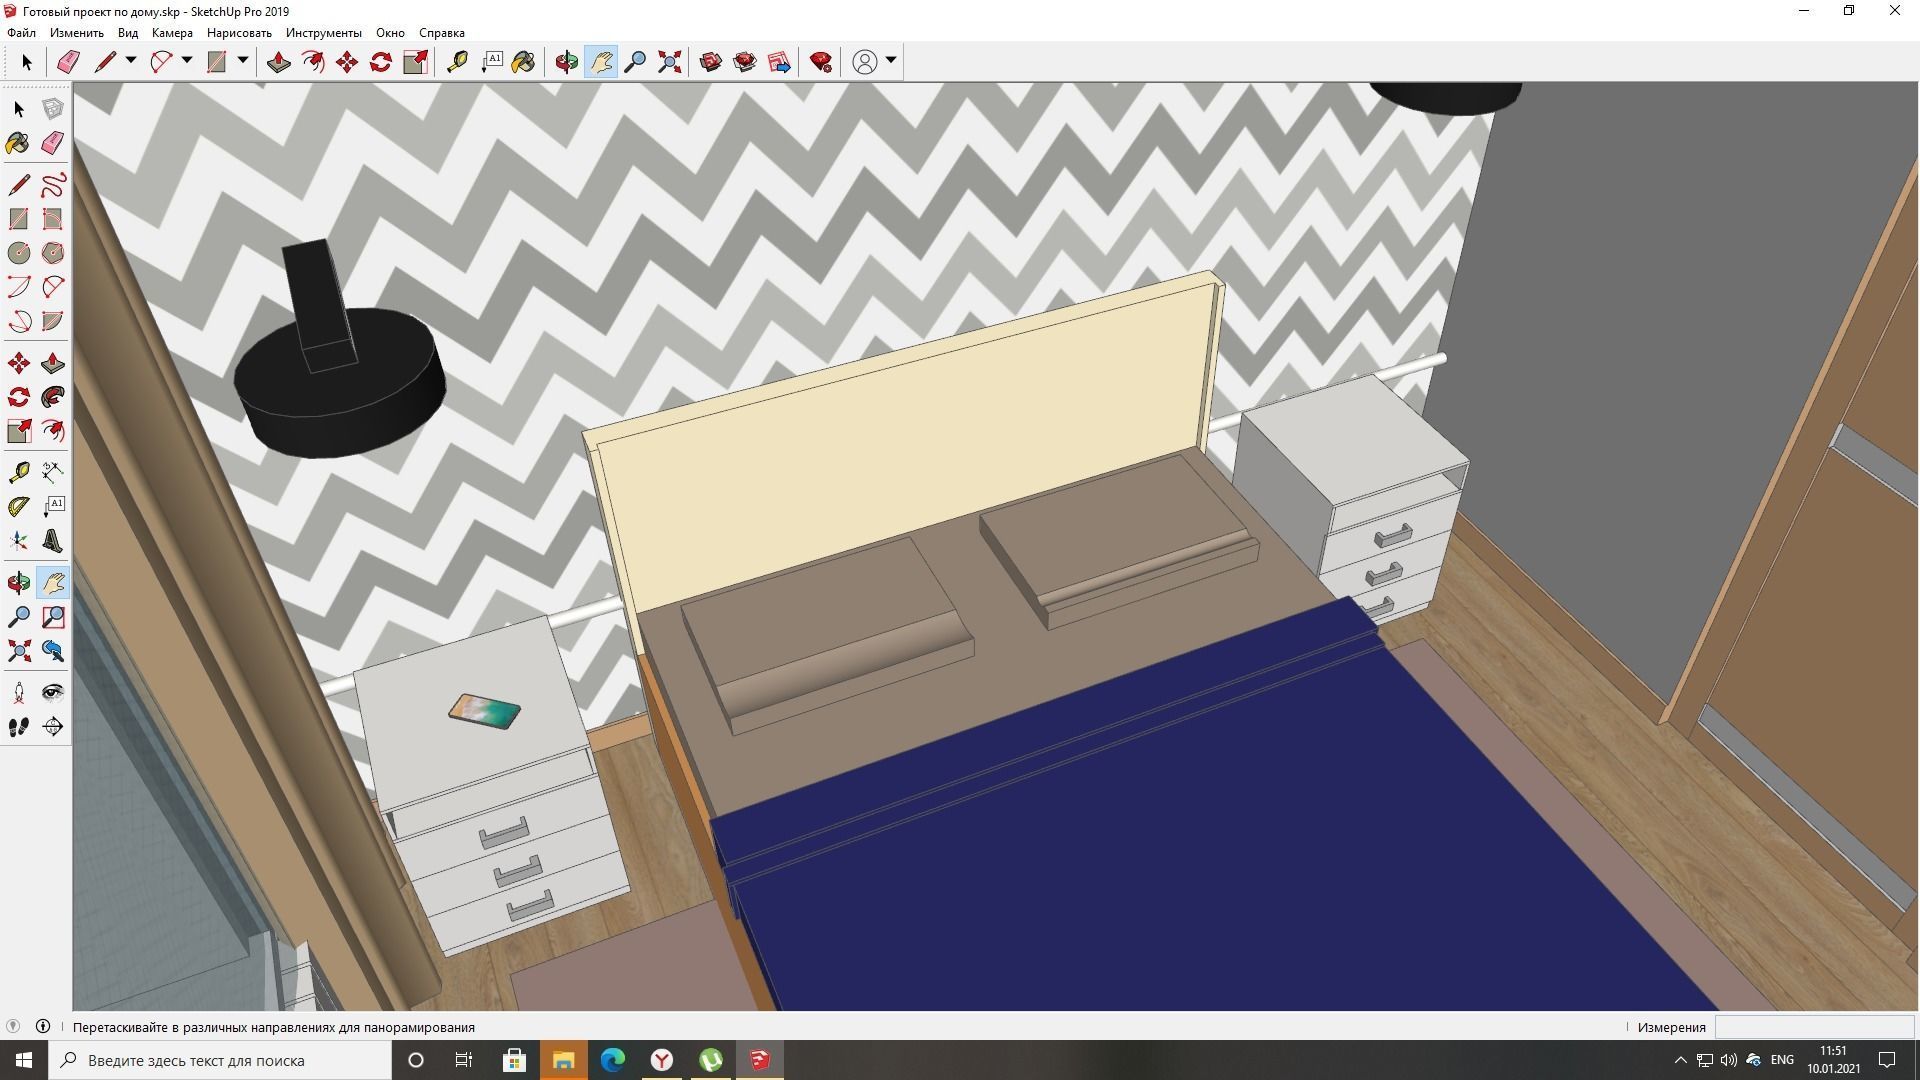
Task: Expand the Arc tool dropdown arrow
Action: point(186,61)
